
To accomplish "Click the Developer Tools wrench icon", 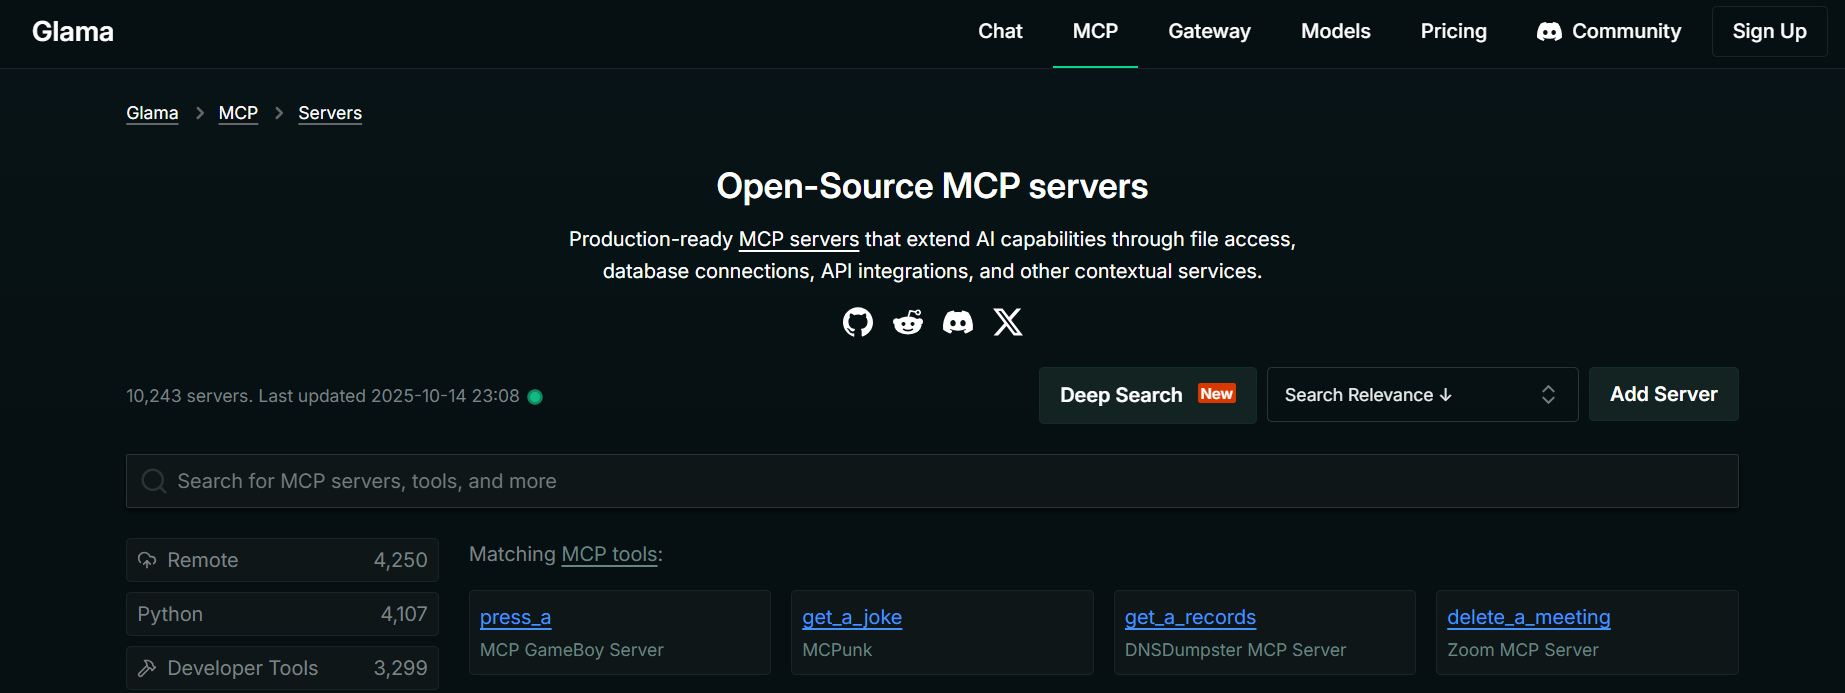I will (147, 668).
